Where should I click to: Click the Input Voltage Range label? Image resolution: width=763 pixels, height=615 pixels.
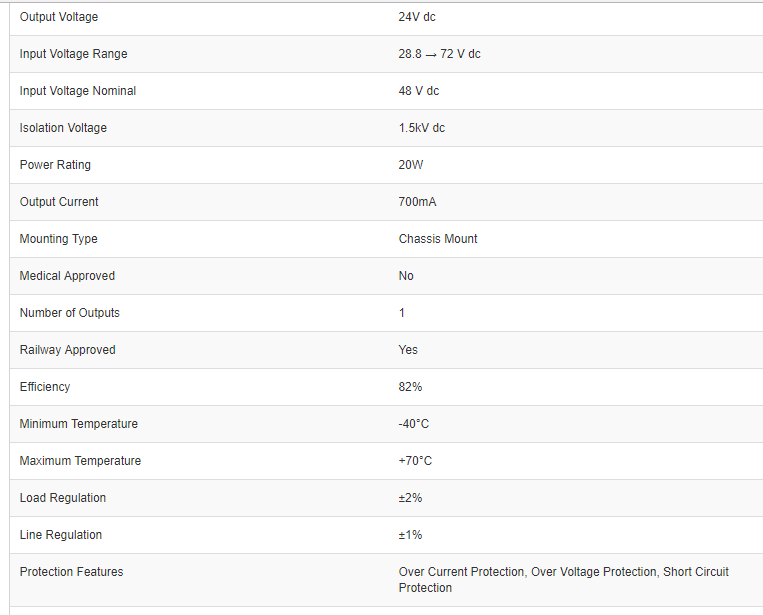(73, 54)
